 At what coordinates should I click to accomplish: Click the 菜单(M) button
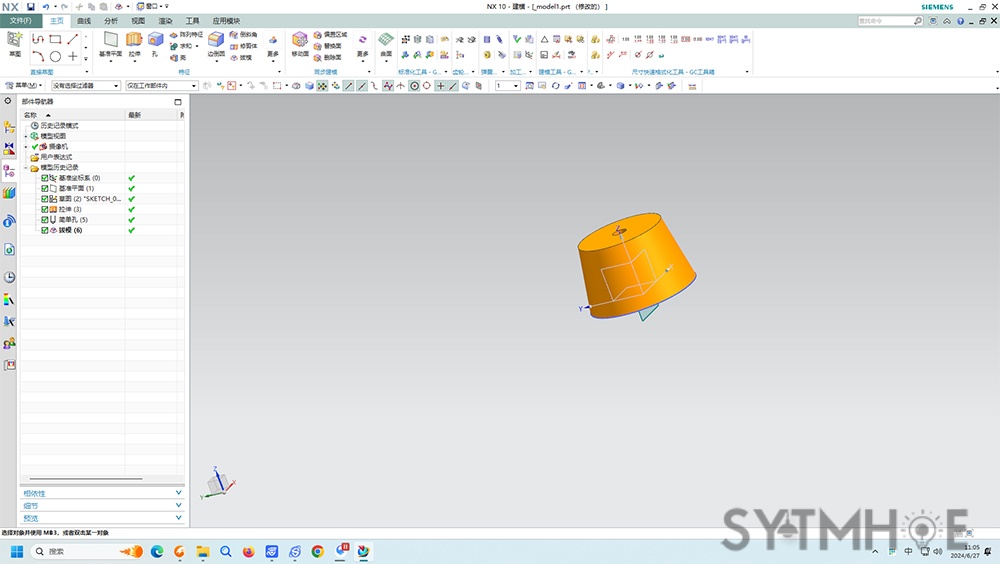click(24, 86)
